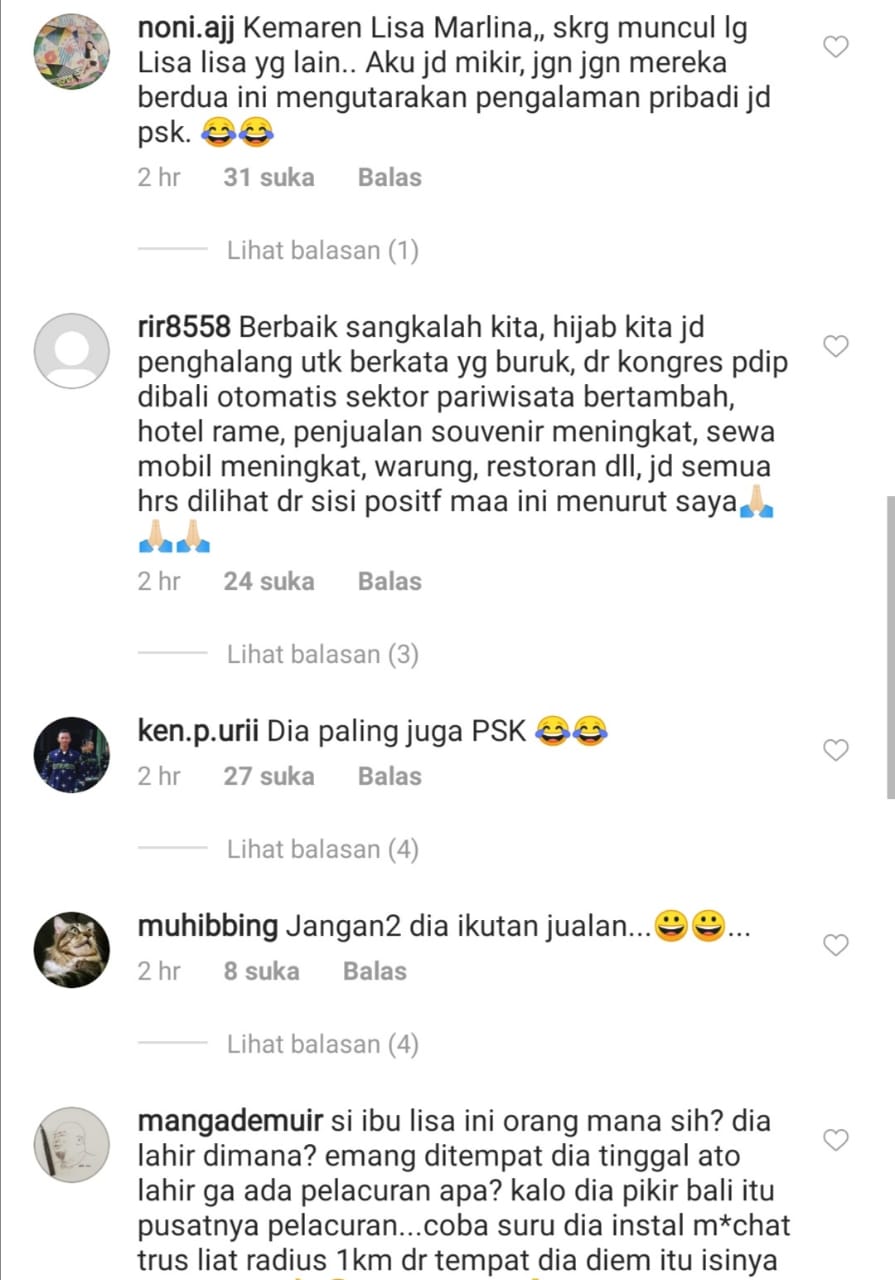Image resolution: width=895 pixels, height=1280 pixels.
Task: Tap heart icon on rir8558's comment
Action: pos(835,346)
